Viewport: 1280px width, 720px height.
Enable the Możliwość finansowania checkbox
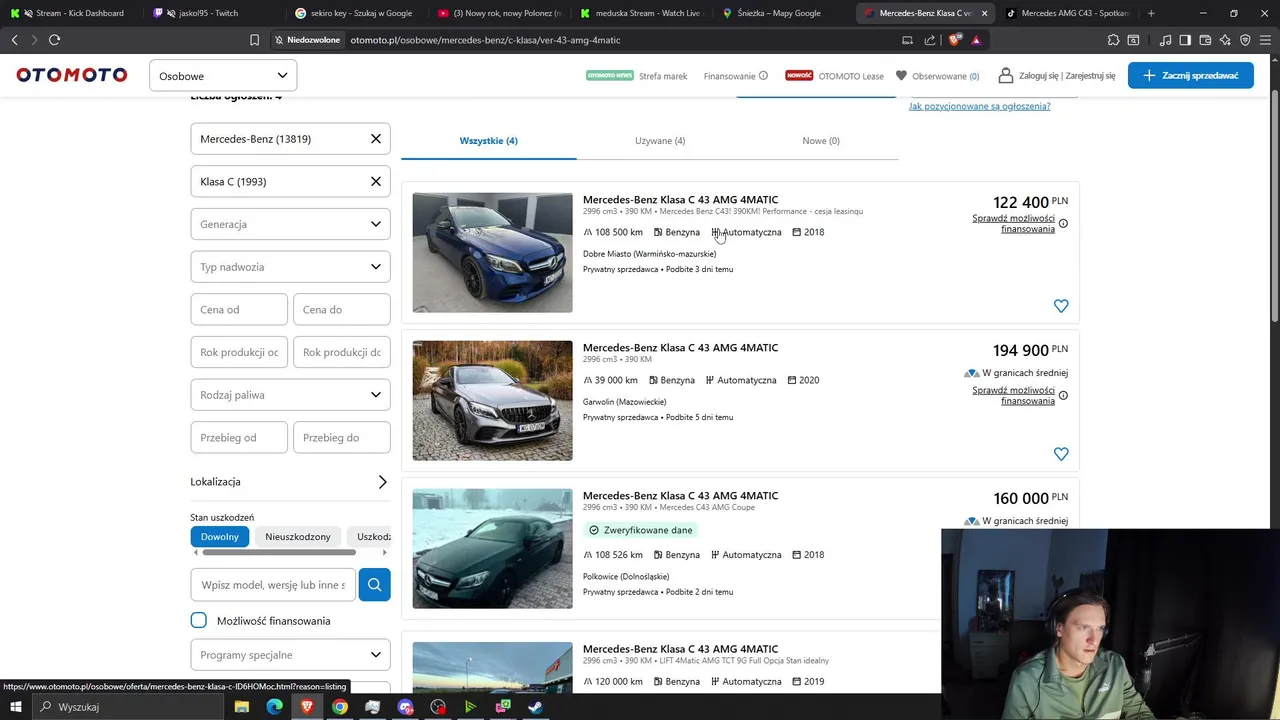pyautogui.click(x=199, y=621)
